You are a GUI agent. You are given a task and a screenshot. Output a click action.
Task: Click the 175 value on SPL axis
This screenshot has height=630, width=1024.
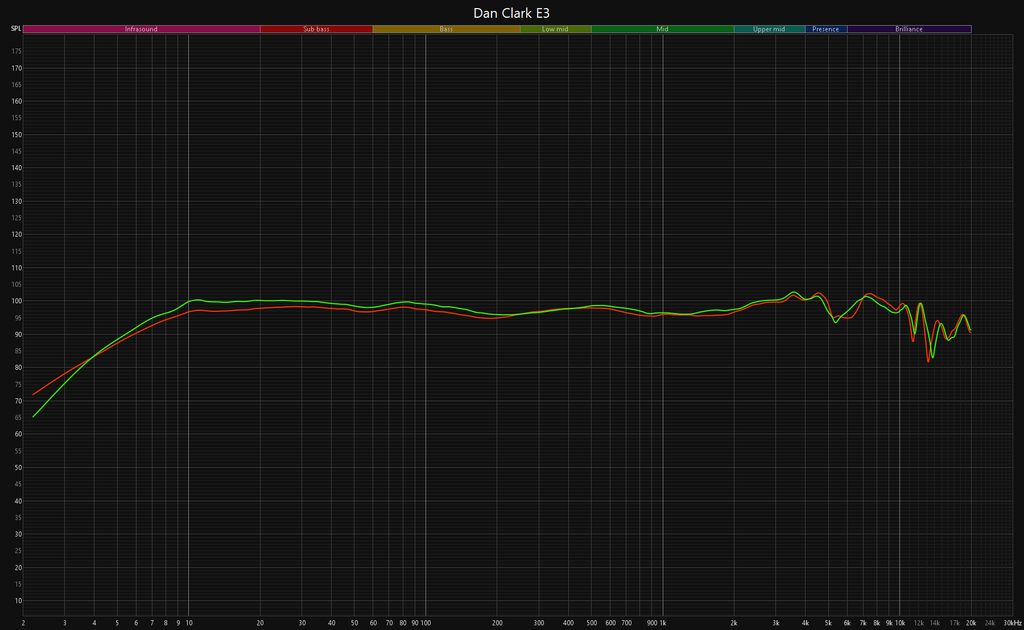pos(17,68)
